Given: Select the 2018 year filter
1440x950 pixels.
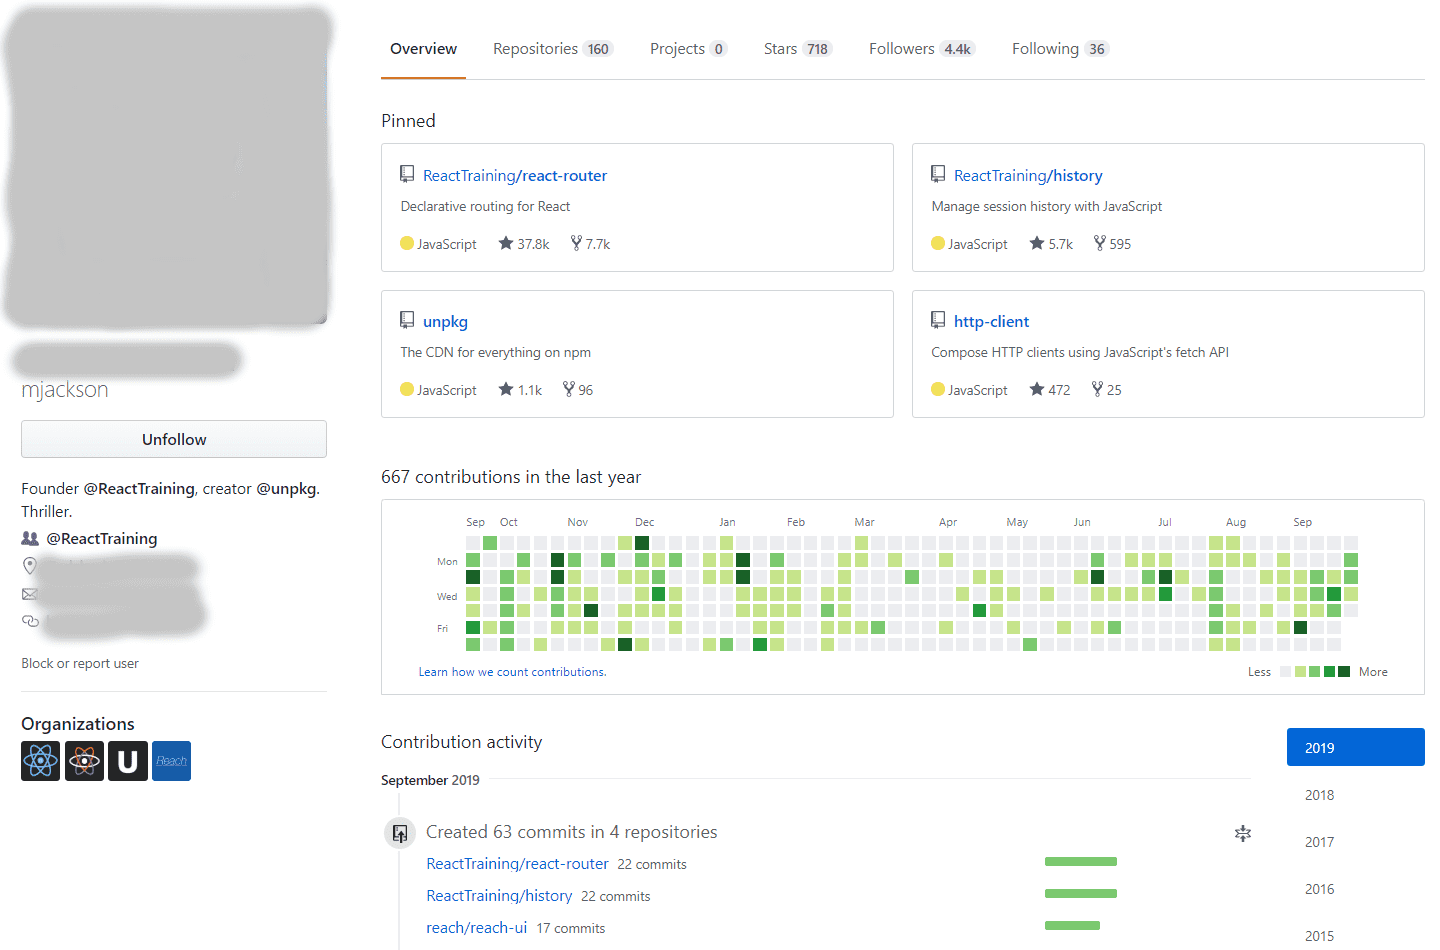Looking at the screenshot, I should pyautogui.click(x=1319, y=795).
